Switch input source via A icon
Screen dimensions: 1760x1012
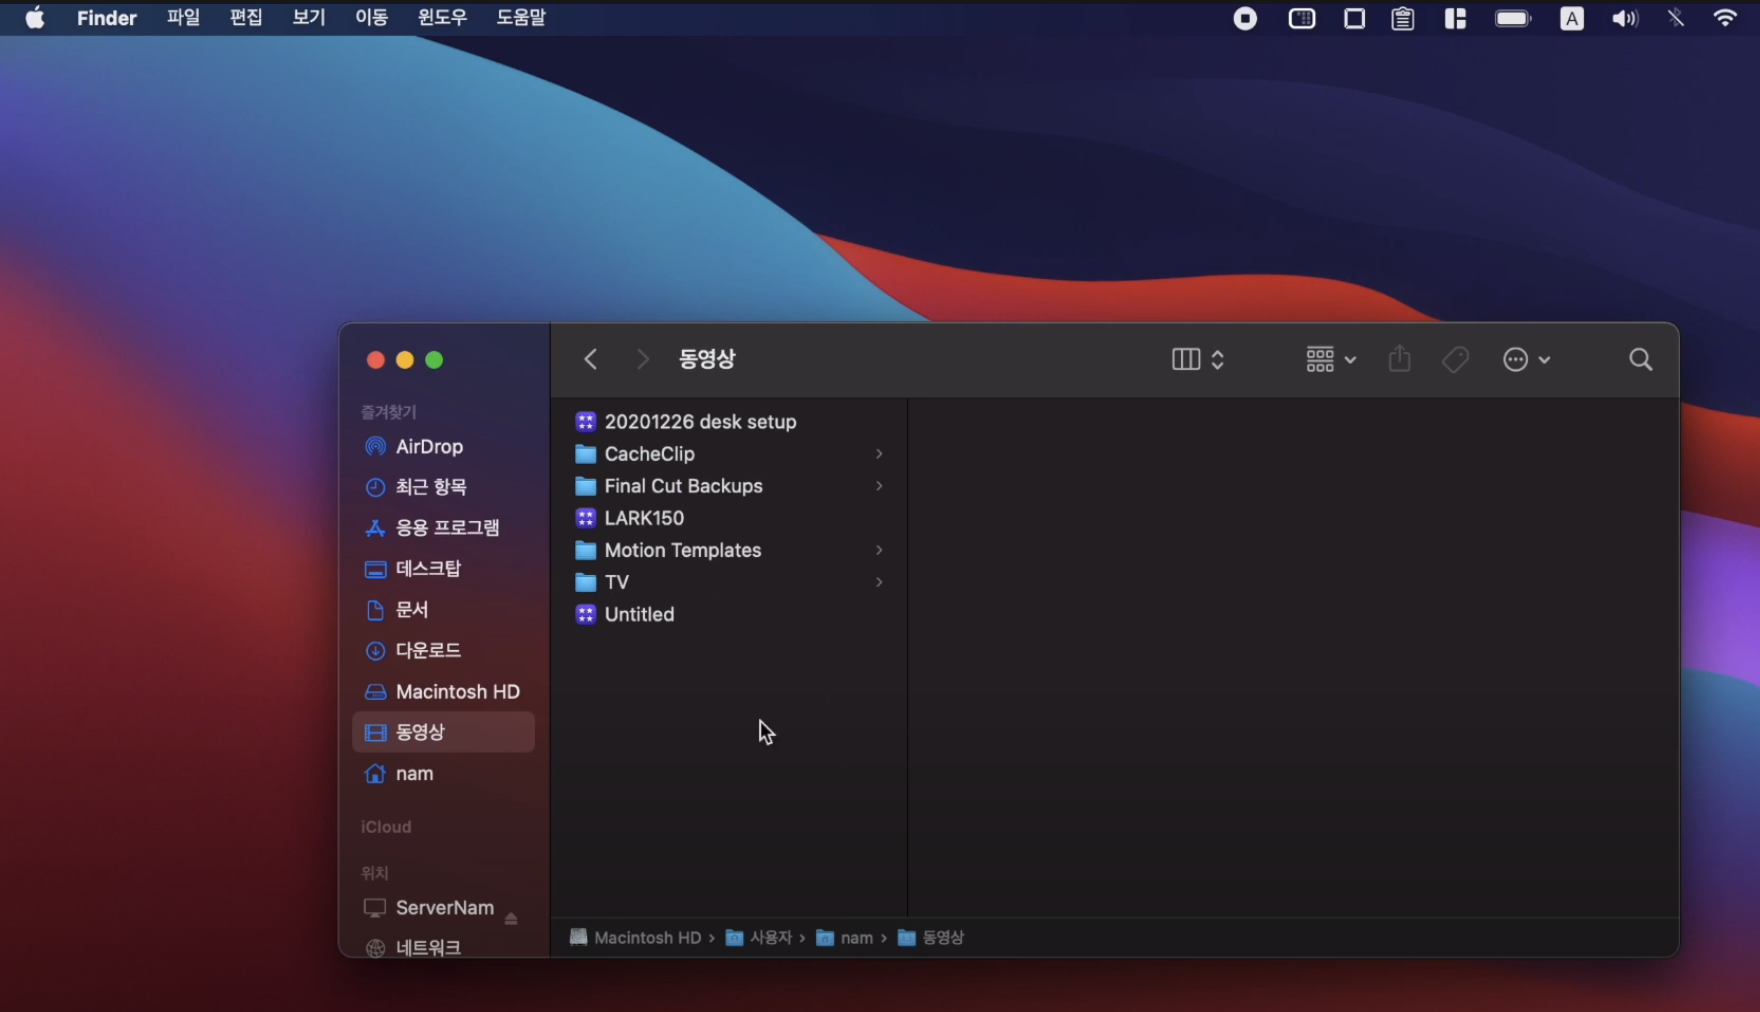point(1572,18)
